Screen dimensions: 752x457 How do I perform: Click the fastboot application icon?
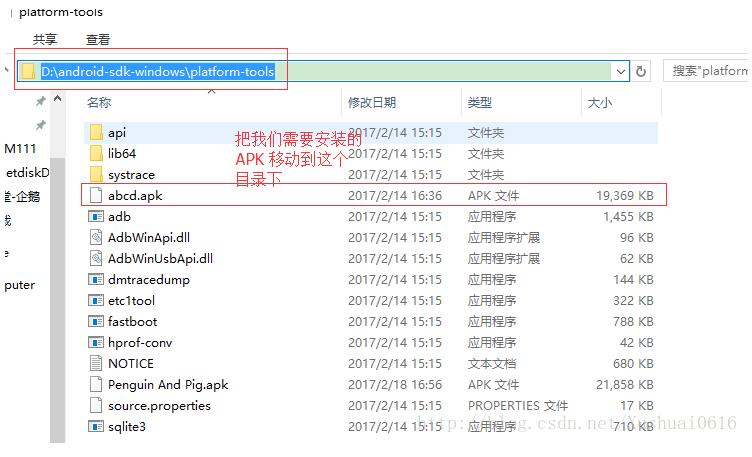tap(96, 321)
